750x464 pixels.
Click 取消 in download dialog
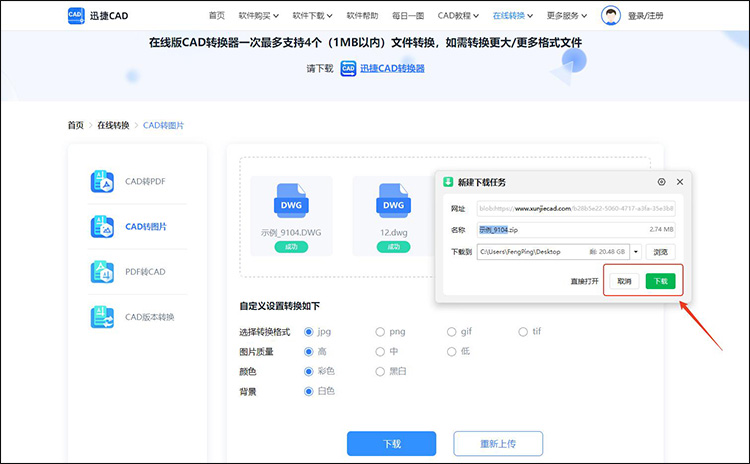coord(624,281)
